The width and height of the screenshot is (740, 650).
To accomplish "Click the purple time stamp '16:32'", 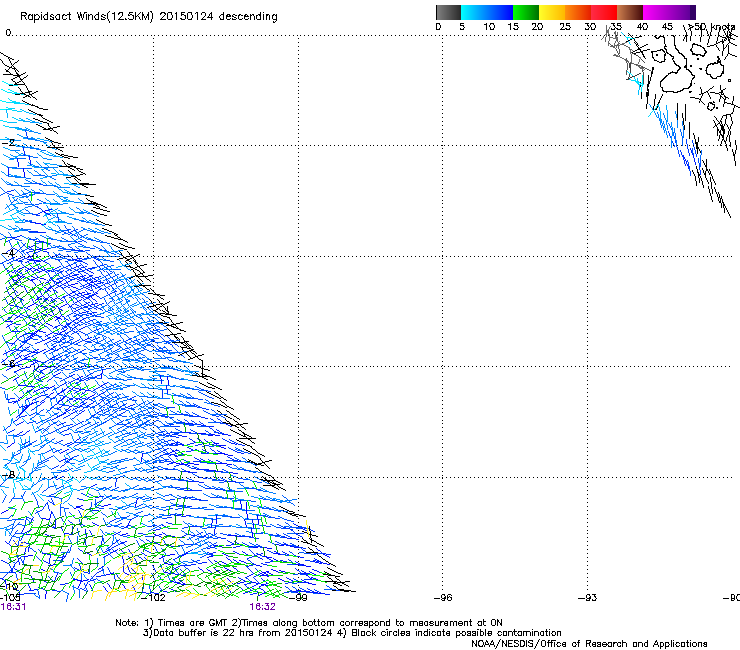I will [x=262, y=607].
